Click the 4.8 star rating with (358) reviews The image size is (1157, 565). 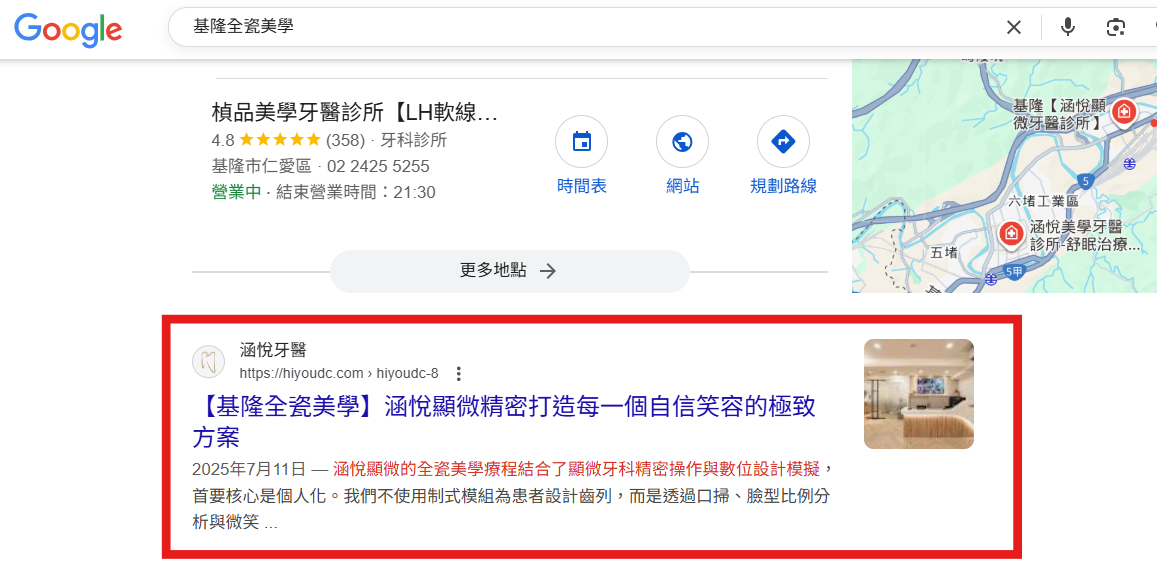[x=288, y=139]
